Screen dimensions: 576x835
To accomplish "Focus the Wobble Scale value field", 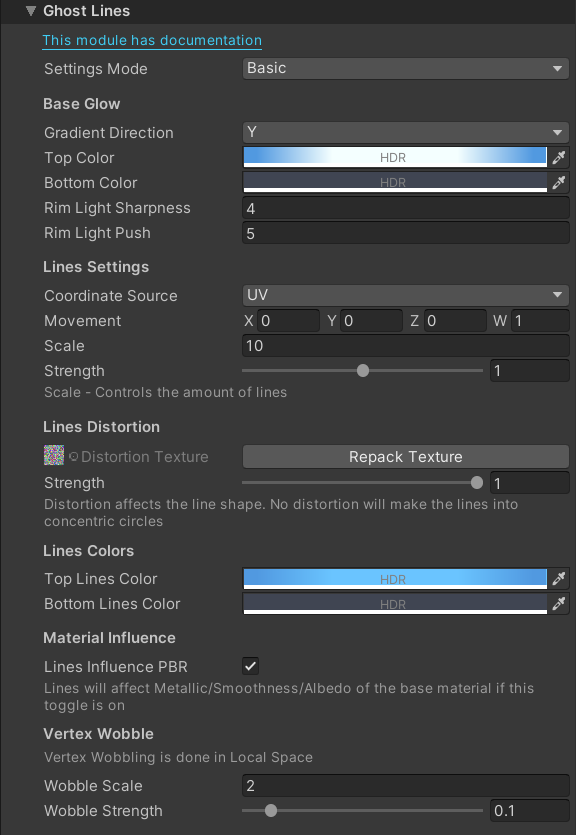I will [x=404, y=786].
